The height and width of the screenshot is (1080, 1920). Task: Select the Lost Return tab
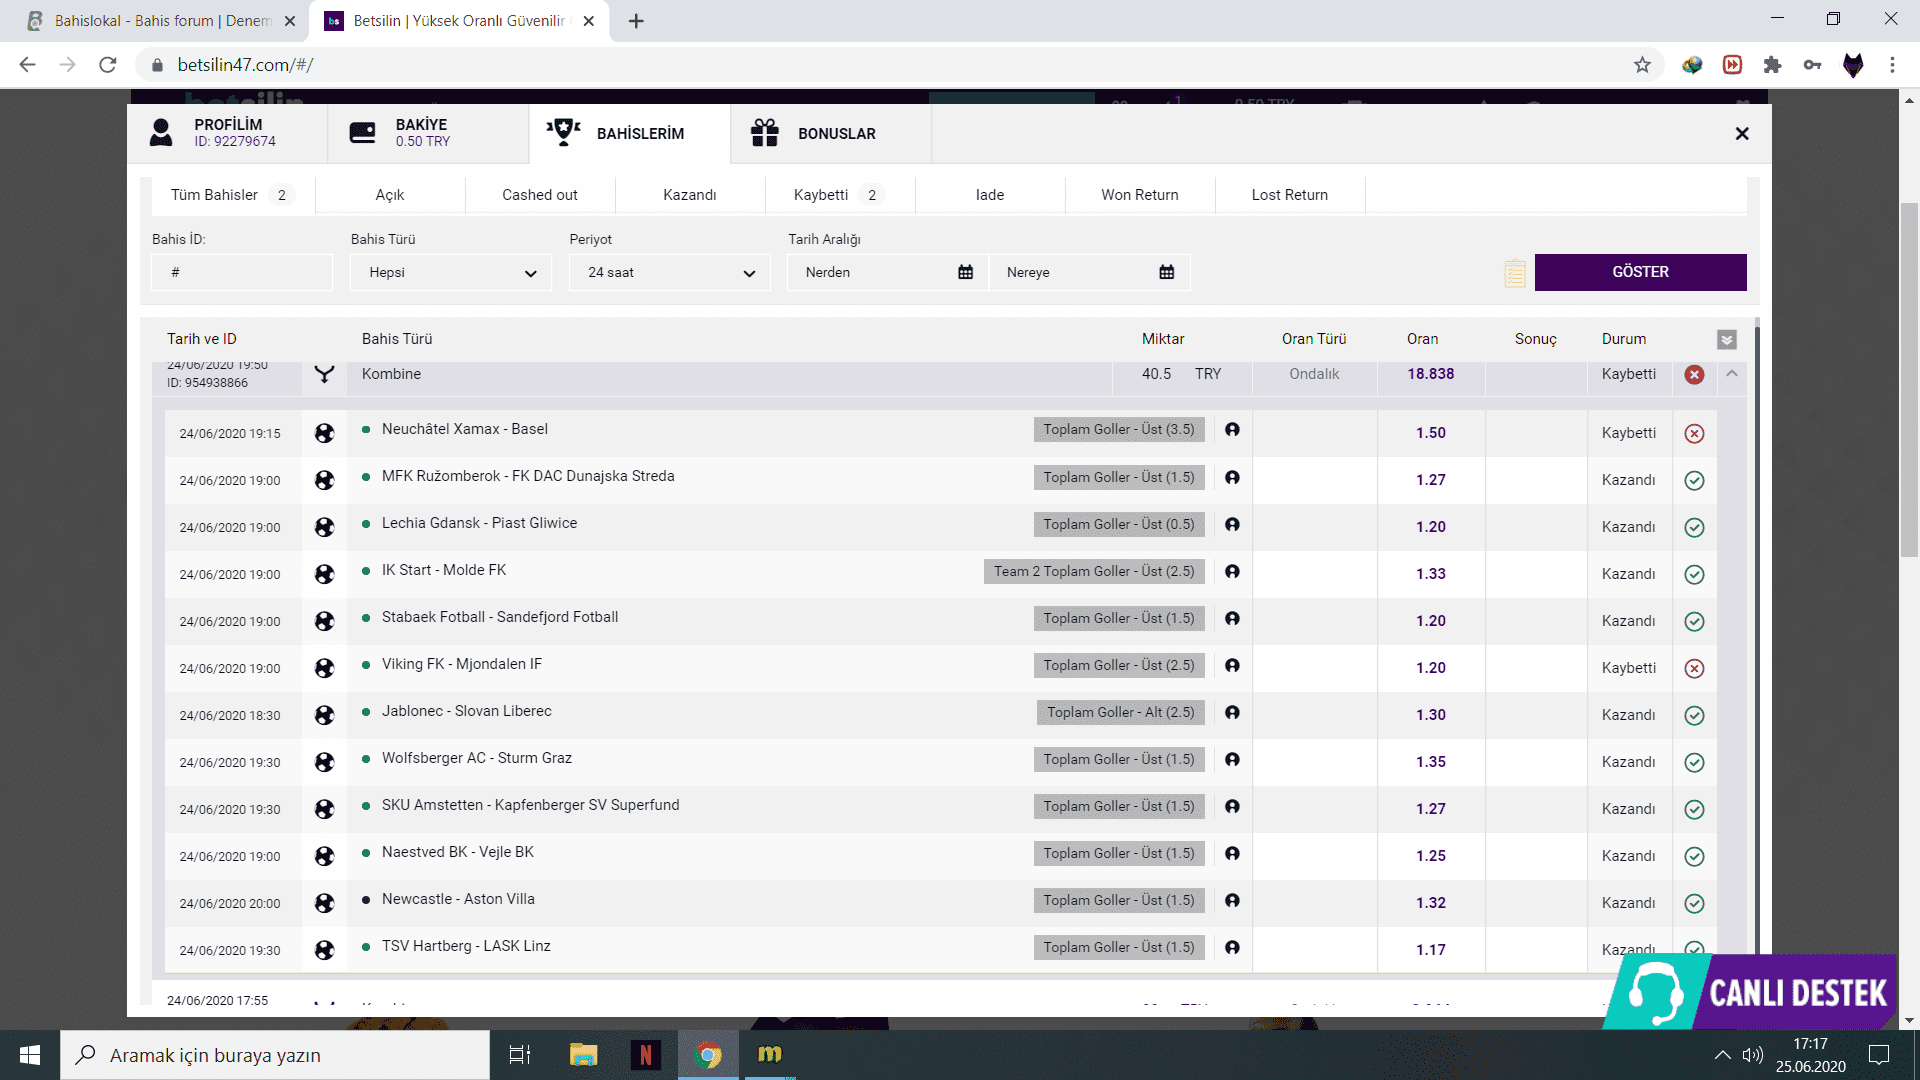click(x=1290, y=195)
